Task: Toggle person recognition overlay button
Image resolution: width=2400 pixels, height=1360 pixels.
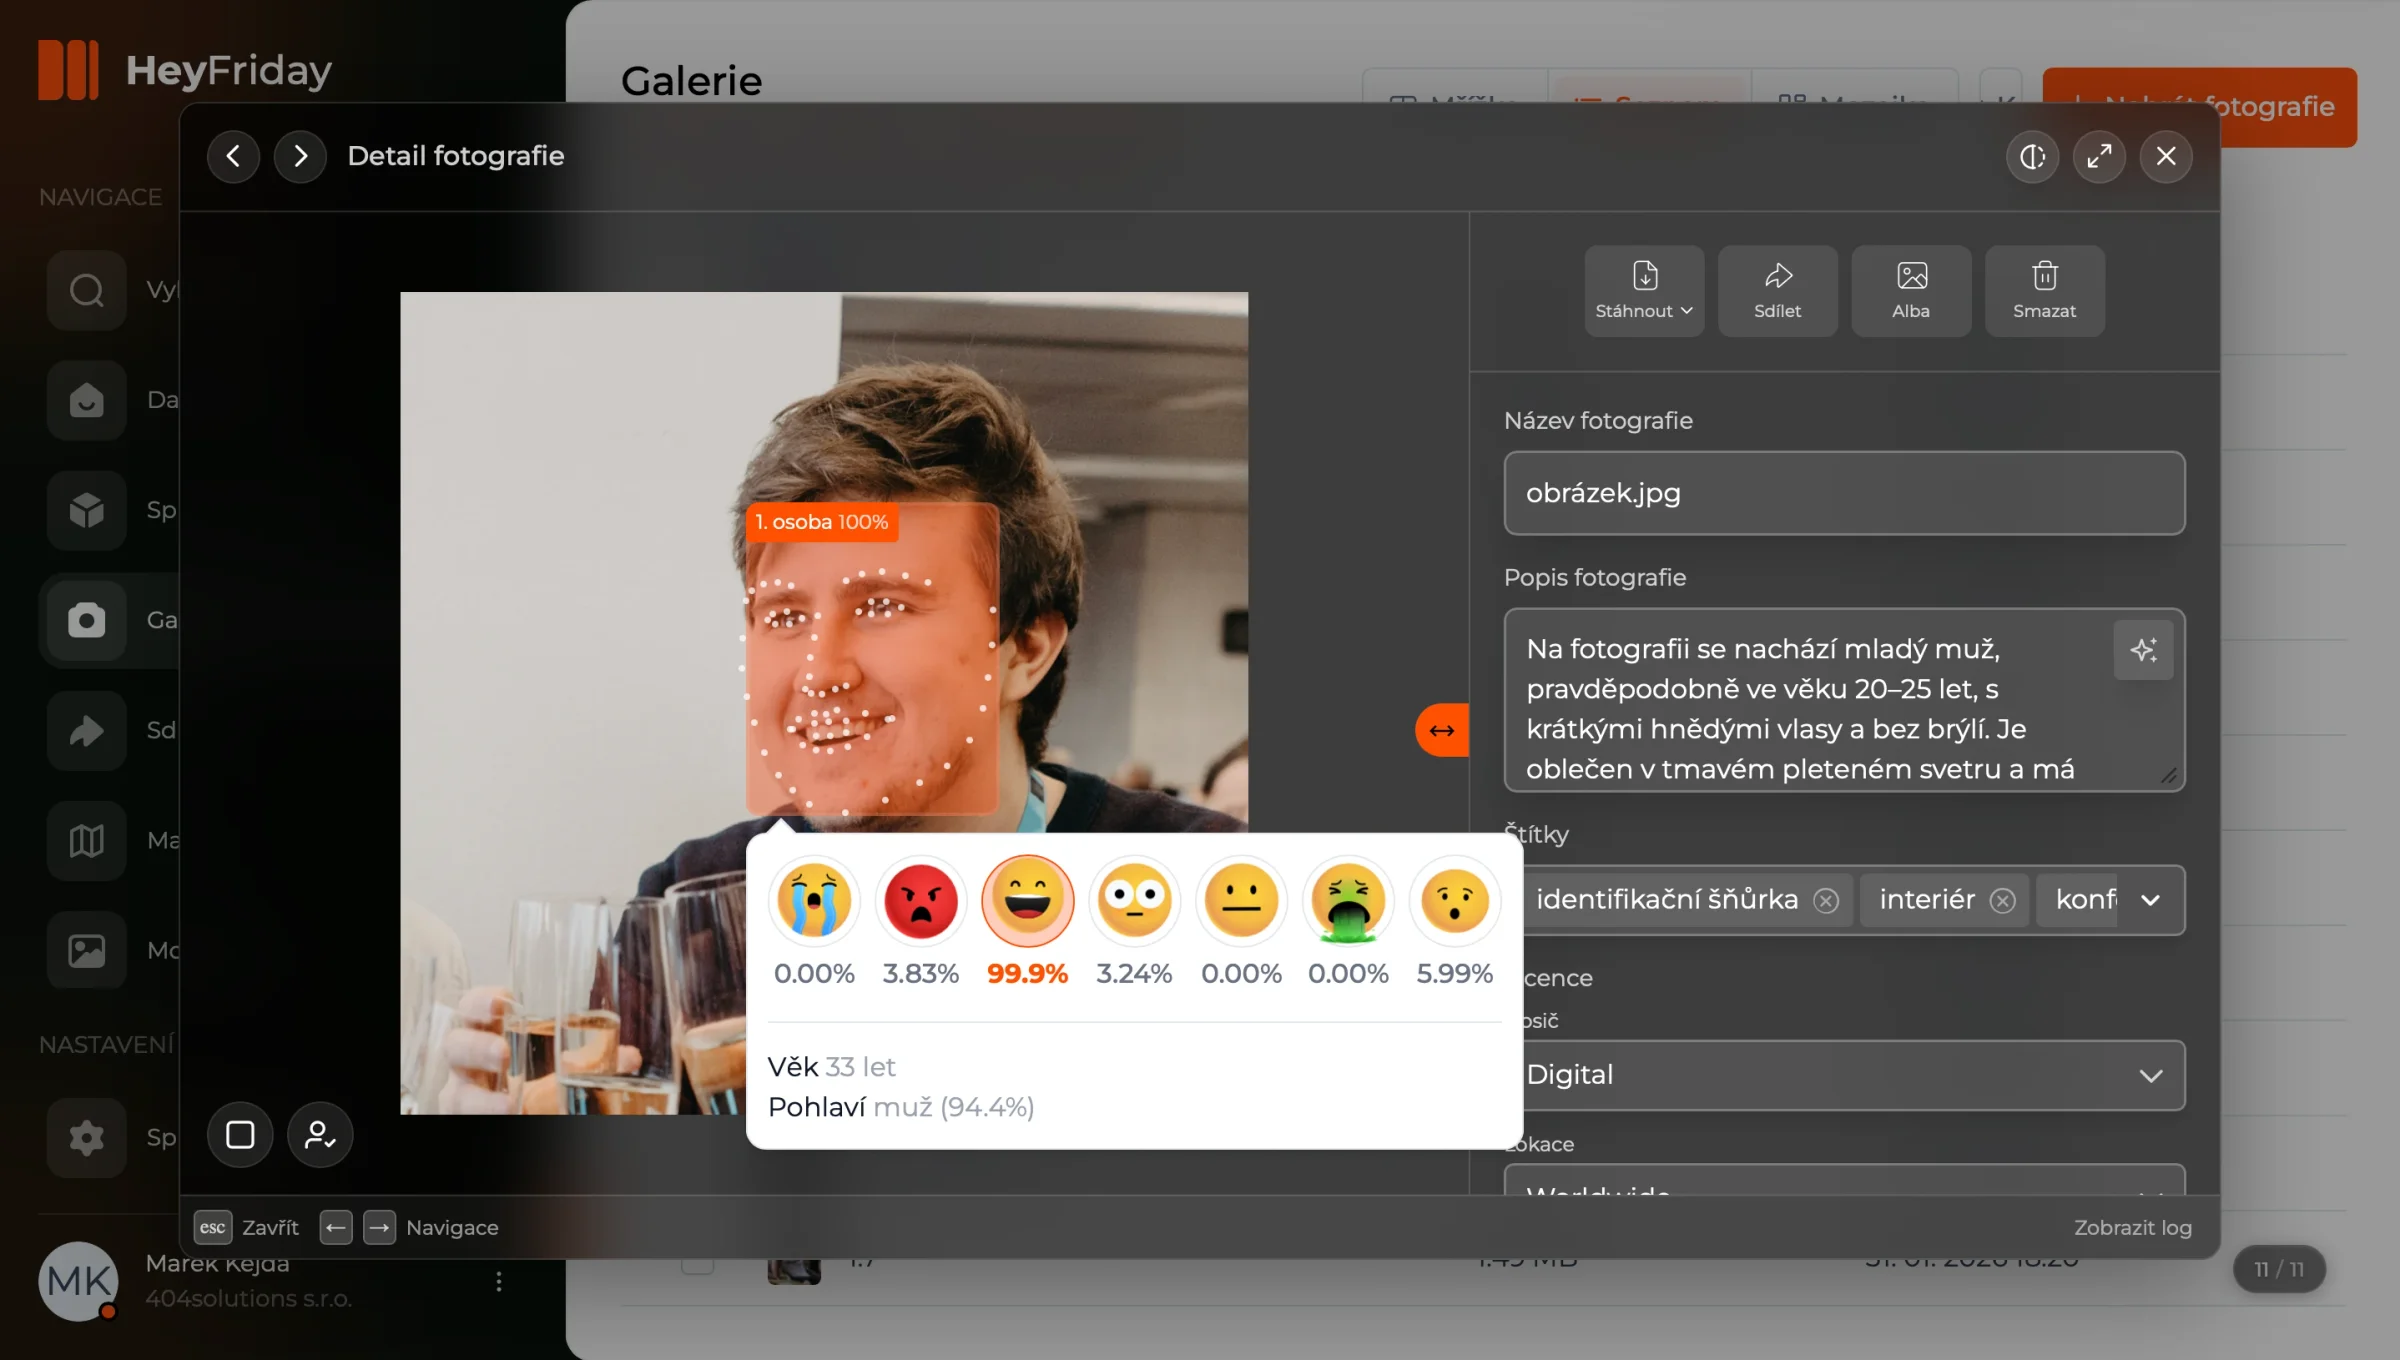Action: tap(320, 1134)
